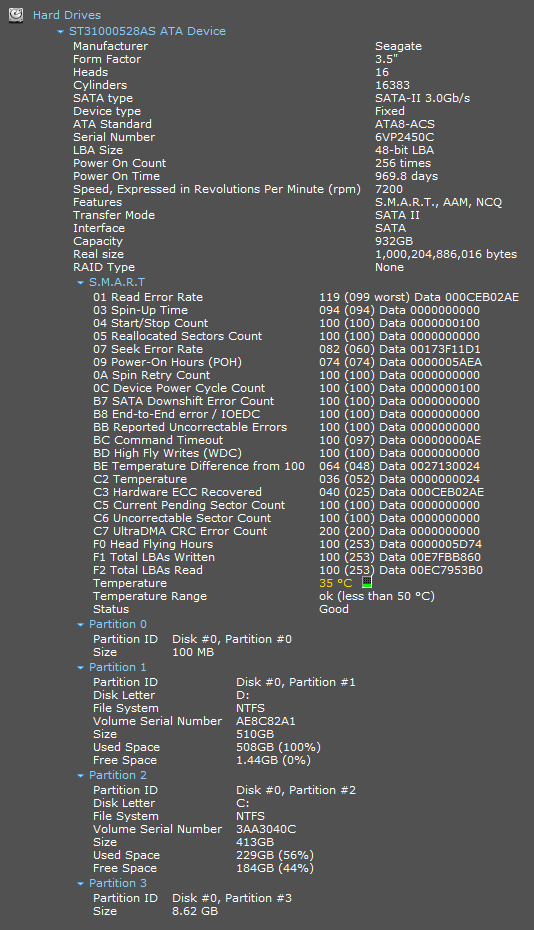Click the green temperature indicator icon
The width and height of the screenshot is (534, 930).
[x=367, y=582]
